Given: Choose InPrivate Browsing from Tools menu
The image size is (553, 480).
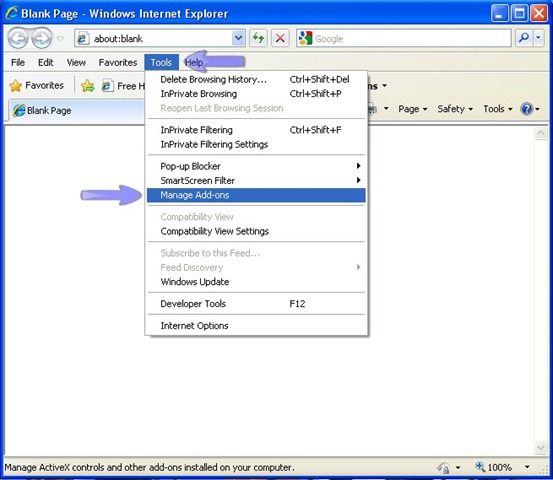Looking at the screenshot, I should point(256,94).
